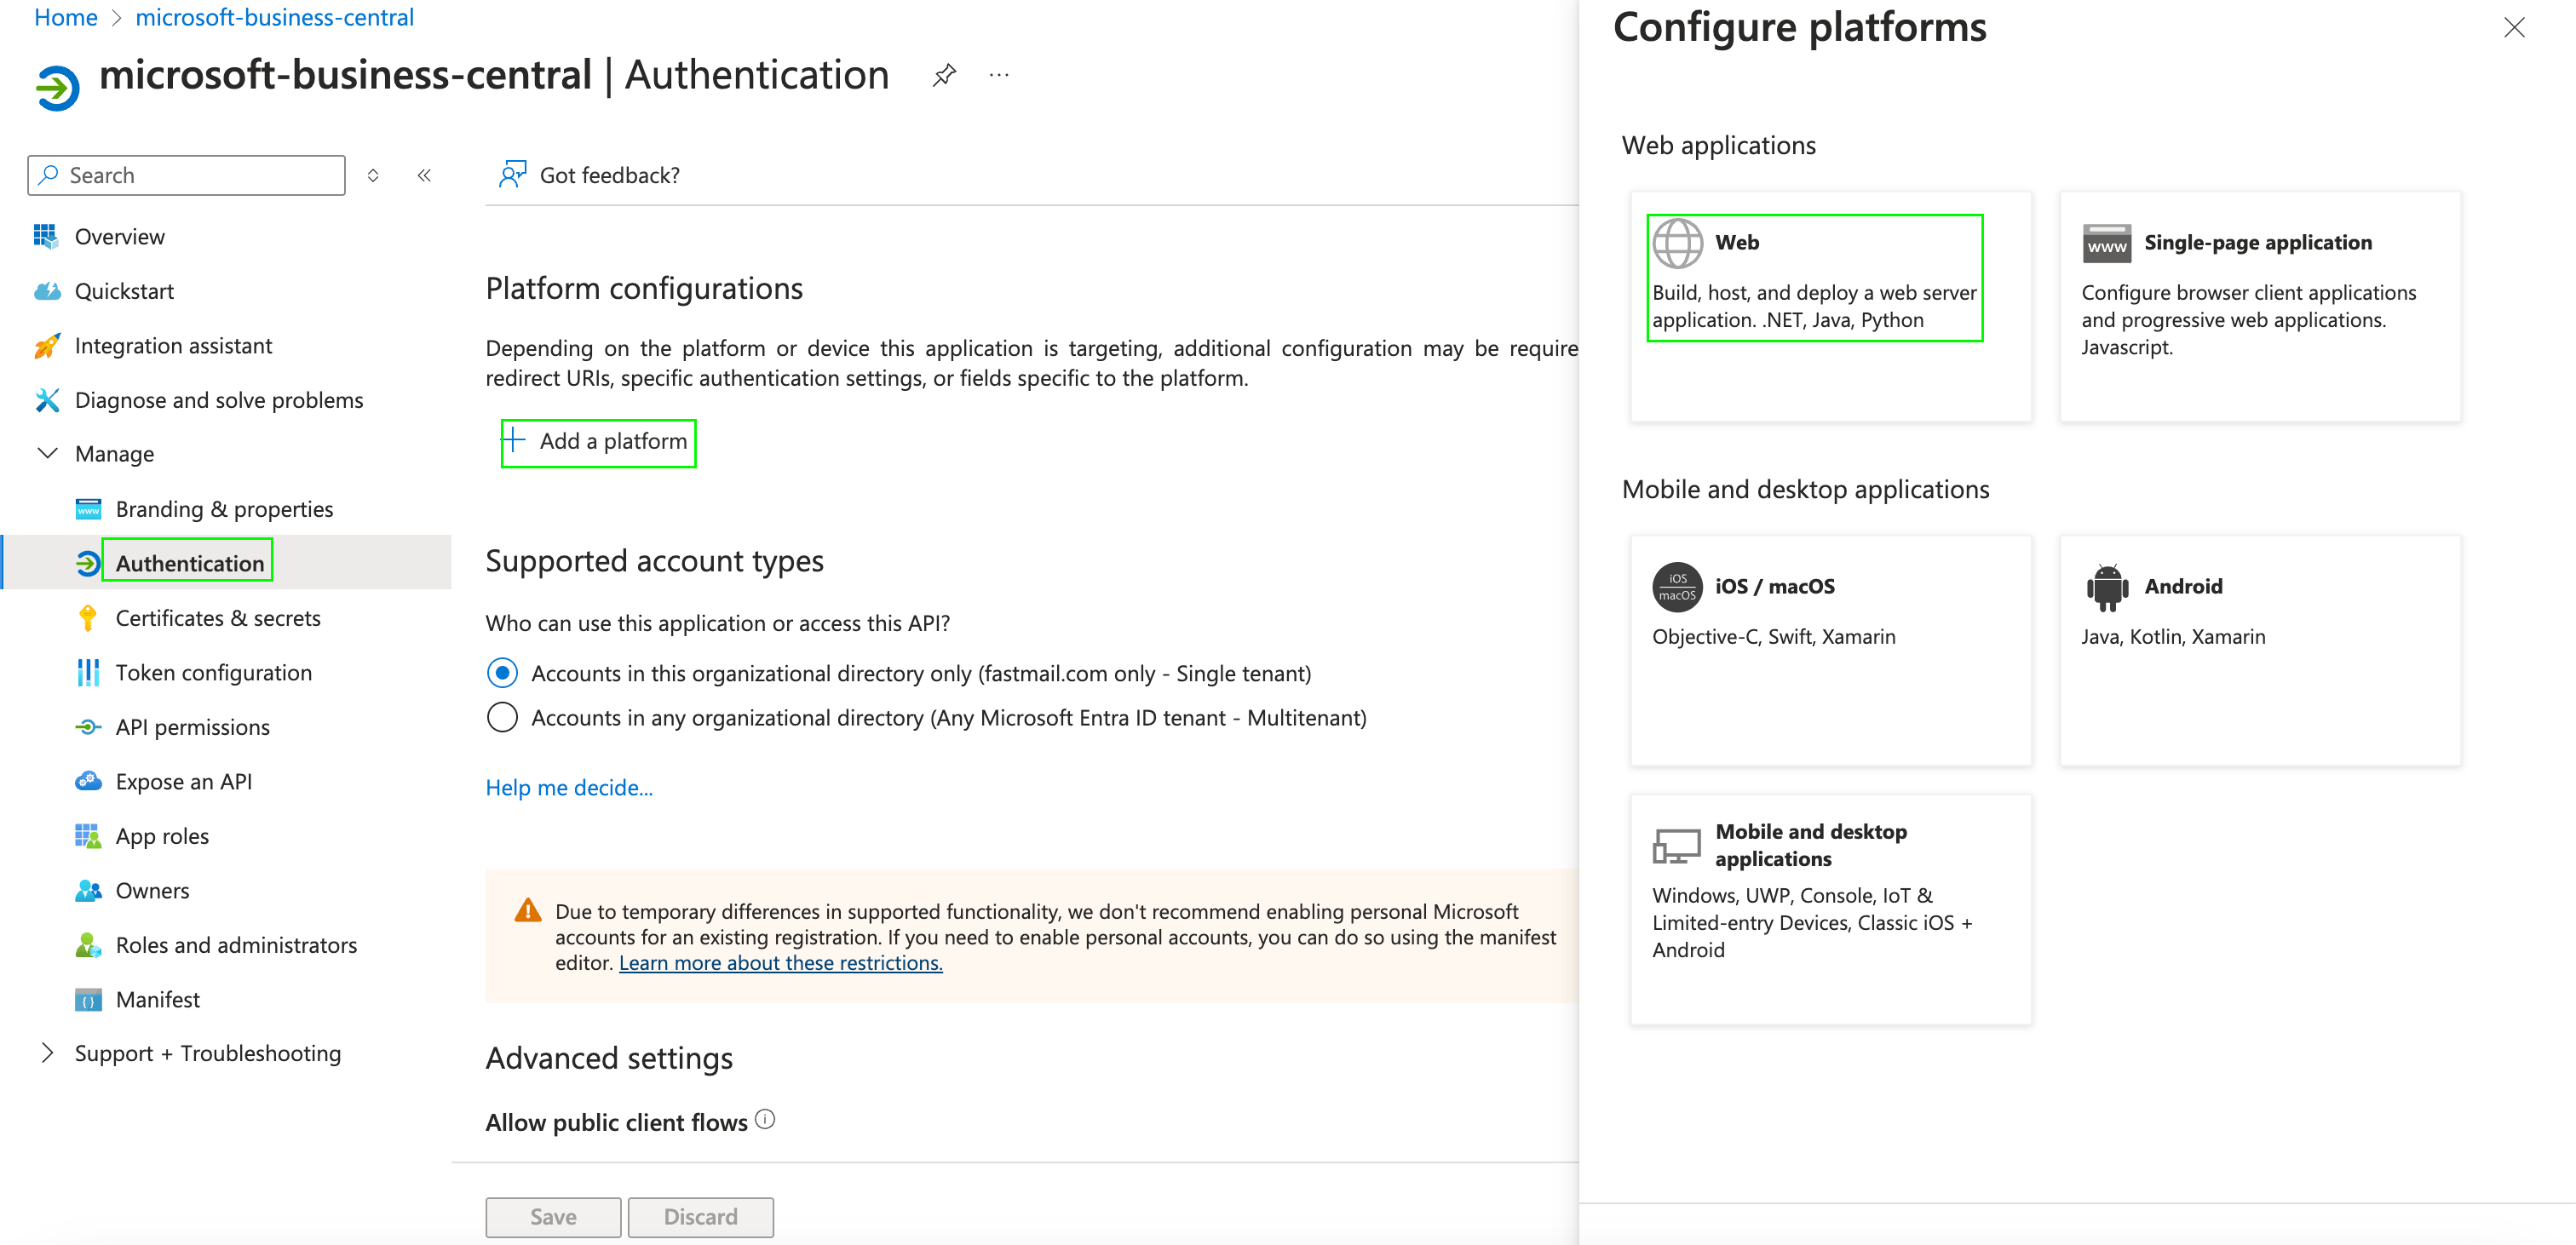
Task: Click the microsoft-business-central breadcrumb link
Action: coord(274,17)
